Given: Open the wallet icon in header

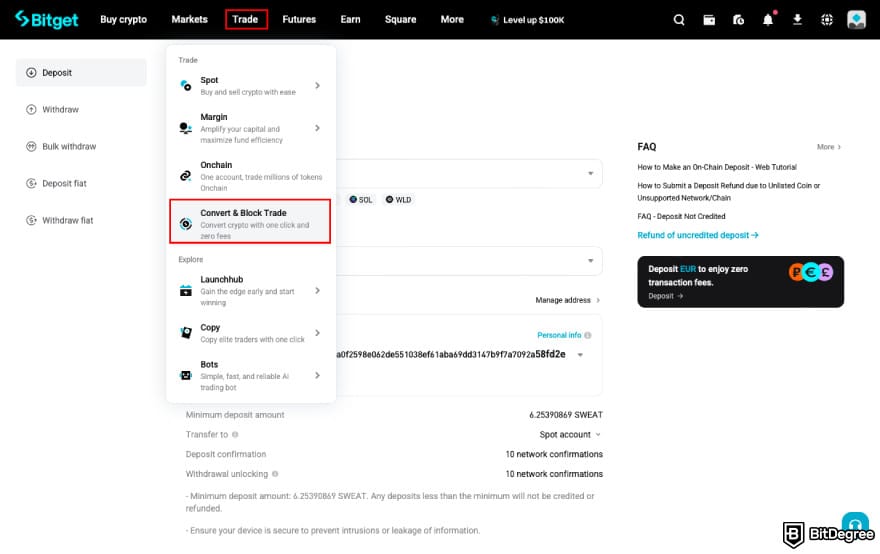Looking at the screenshot, I should click(709, 20).
